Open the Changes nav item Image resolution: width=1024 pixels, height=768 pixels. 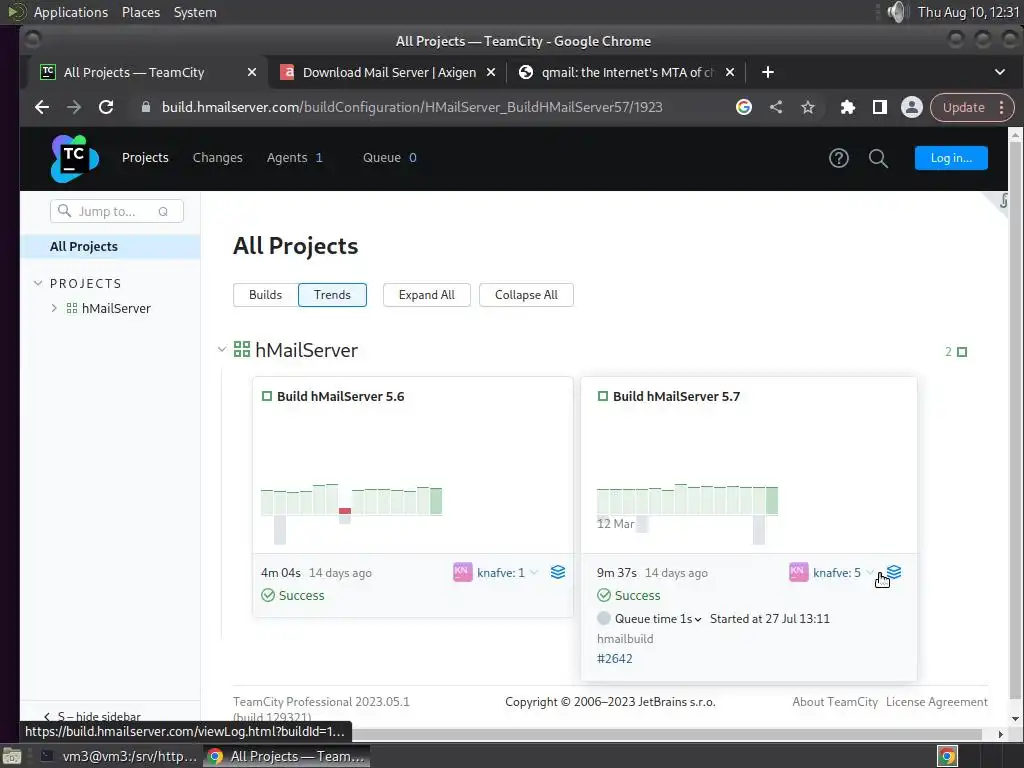coord(217,157)
